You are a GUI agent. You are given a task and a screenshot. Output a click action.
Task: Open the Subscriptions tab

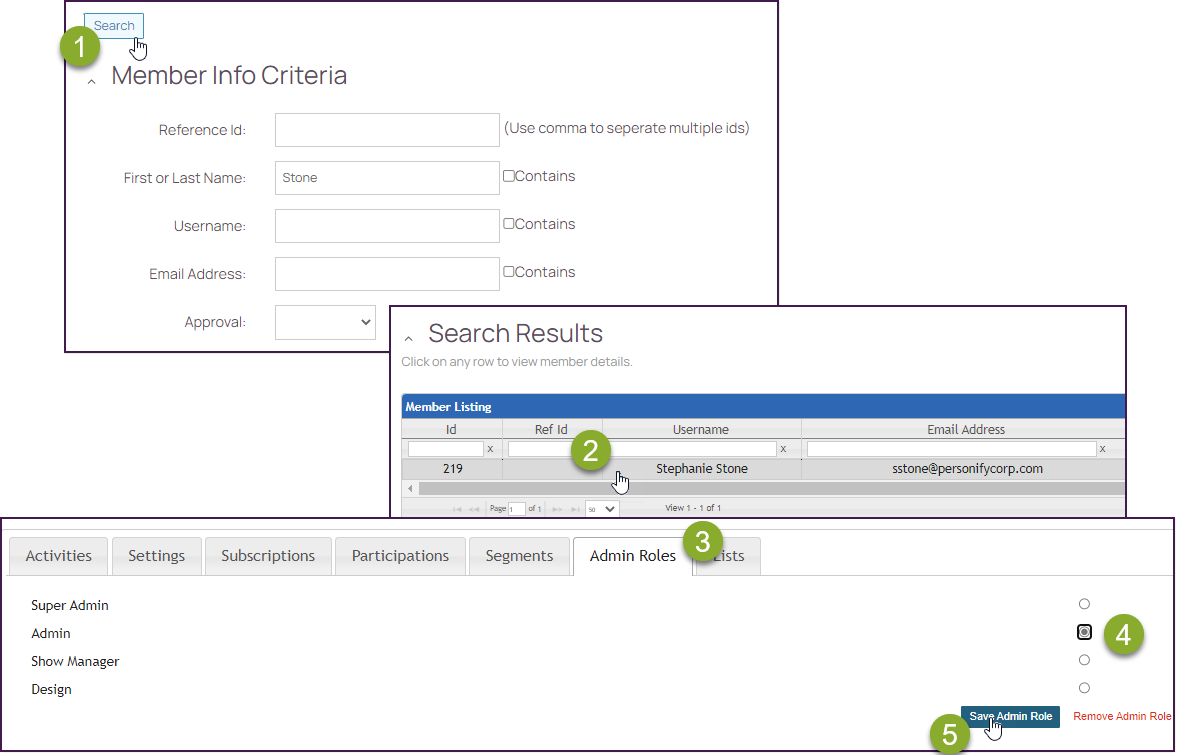click(x=268, y=556)
